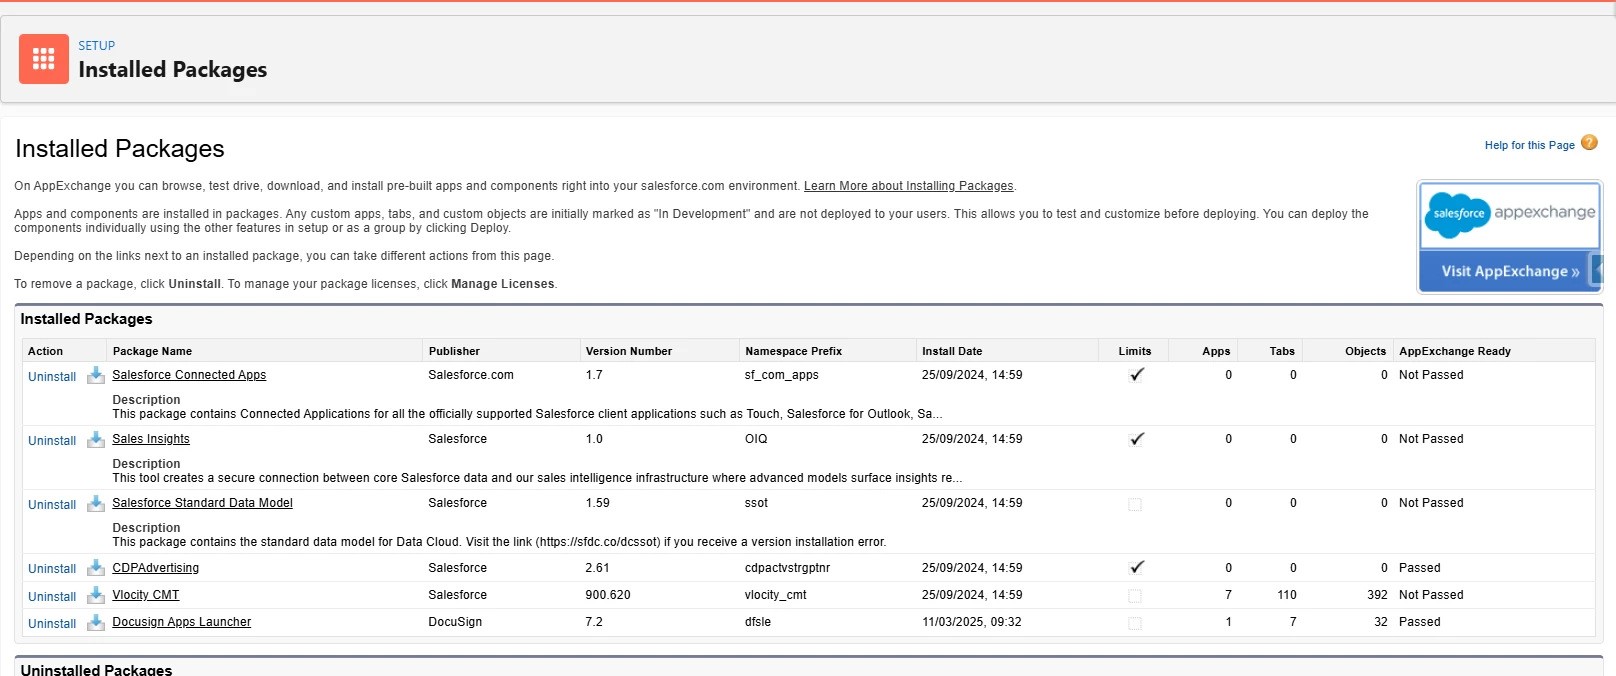Open Vlocity CMT package name link
Viewport: 1616px width, 676px height.
pyautogui.click(x=146, y=595)
